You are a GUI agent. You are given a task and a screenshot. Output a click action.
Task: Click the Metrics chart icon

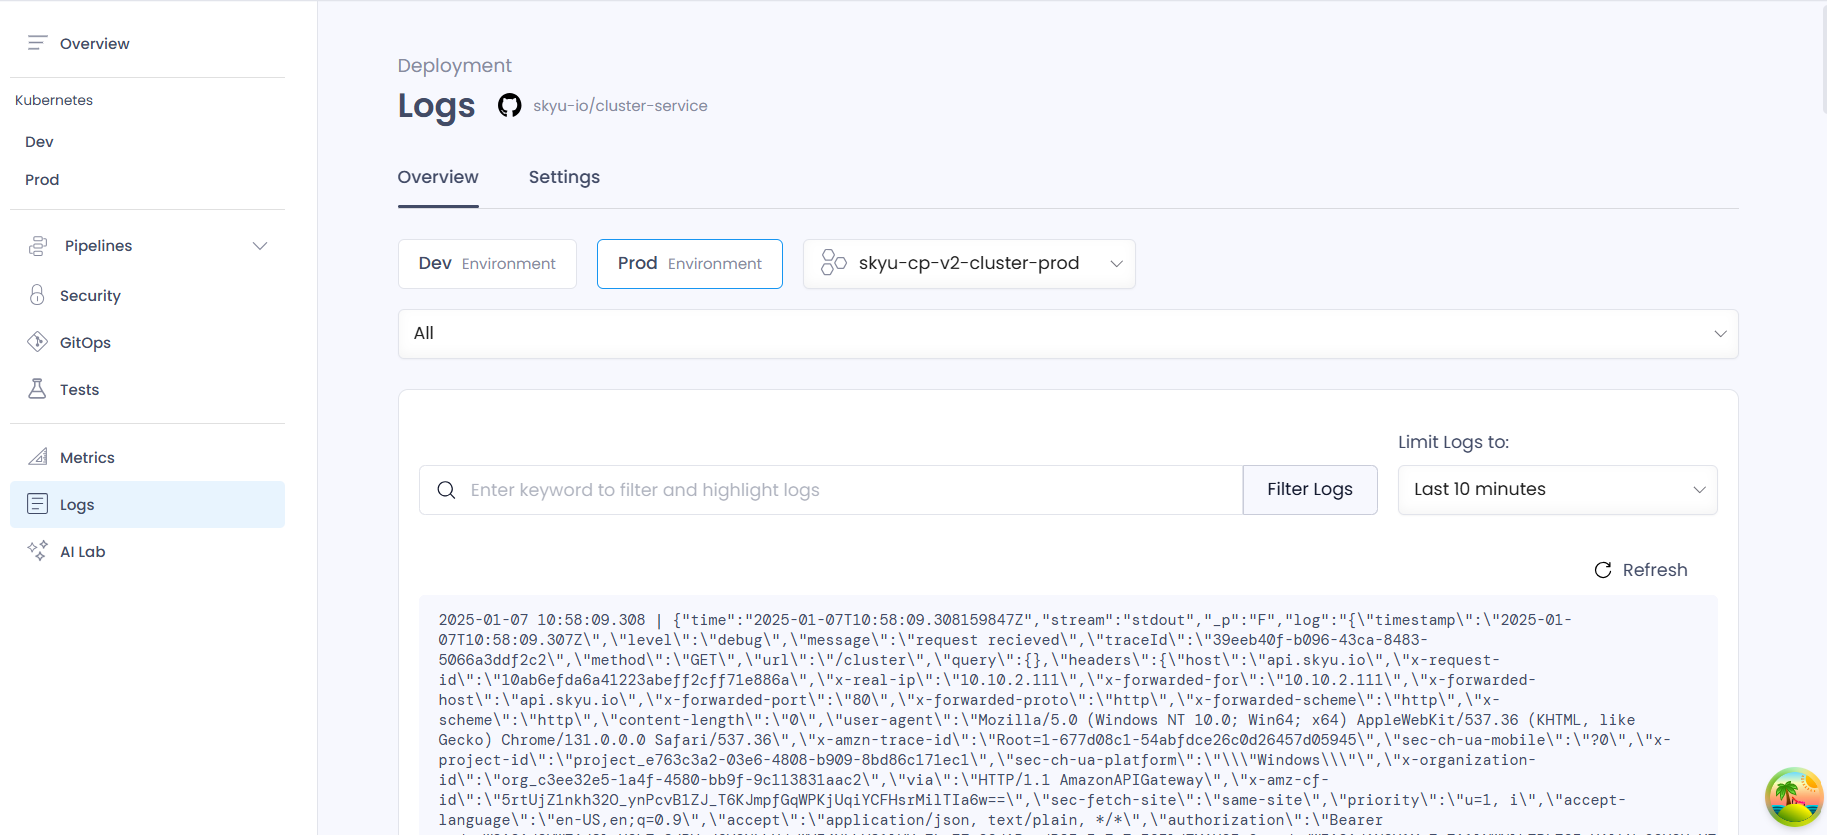[x=37, y=457]
